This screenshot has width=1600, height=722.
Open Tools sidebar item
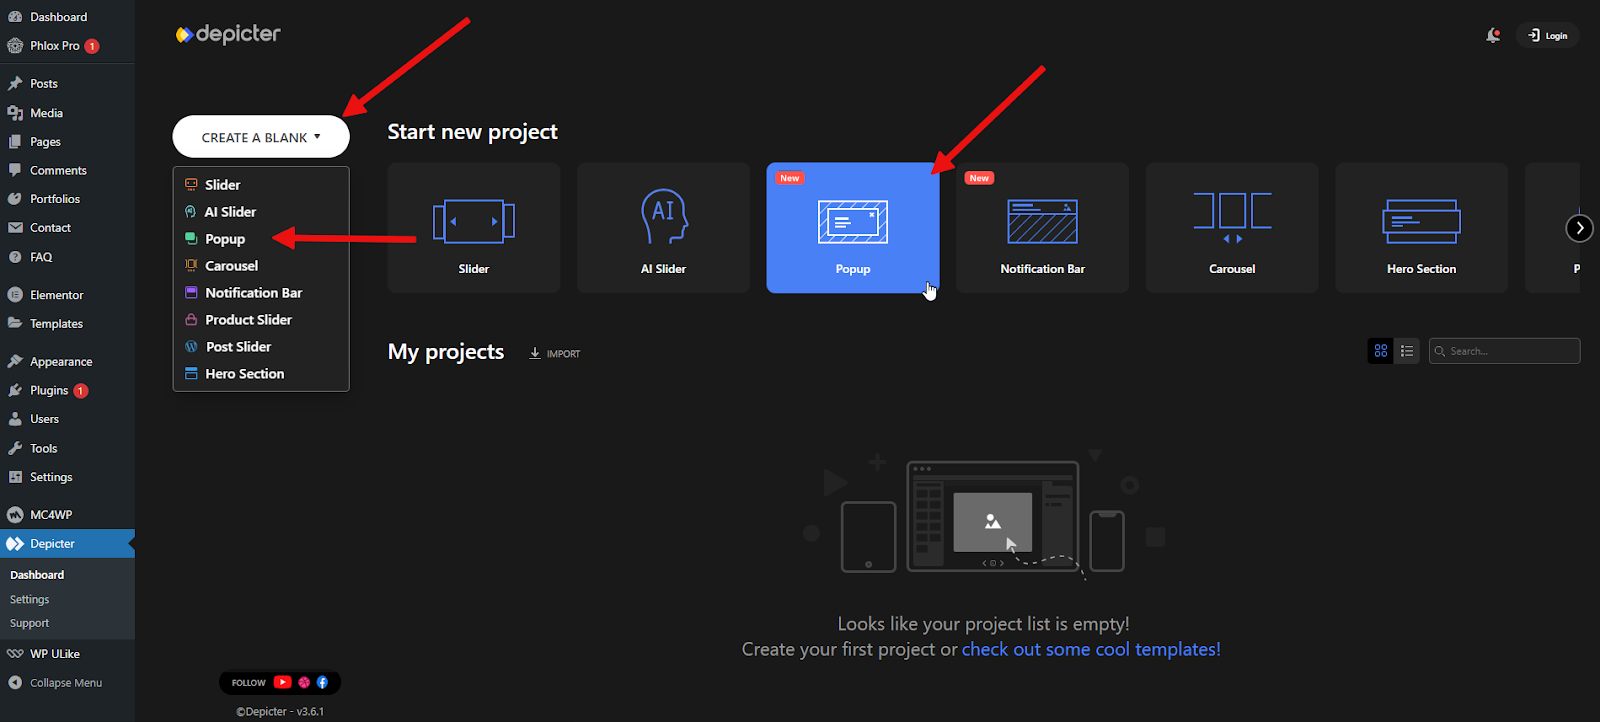click(67, 448)
